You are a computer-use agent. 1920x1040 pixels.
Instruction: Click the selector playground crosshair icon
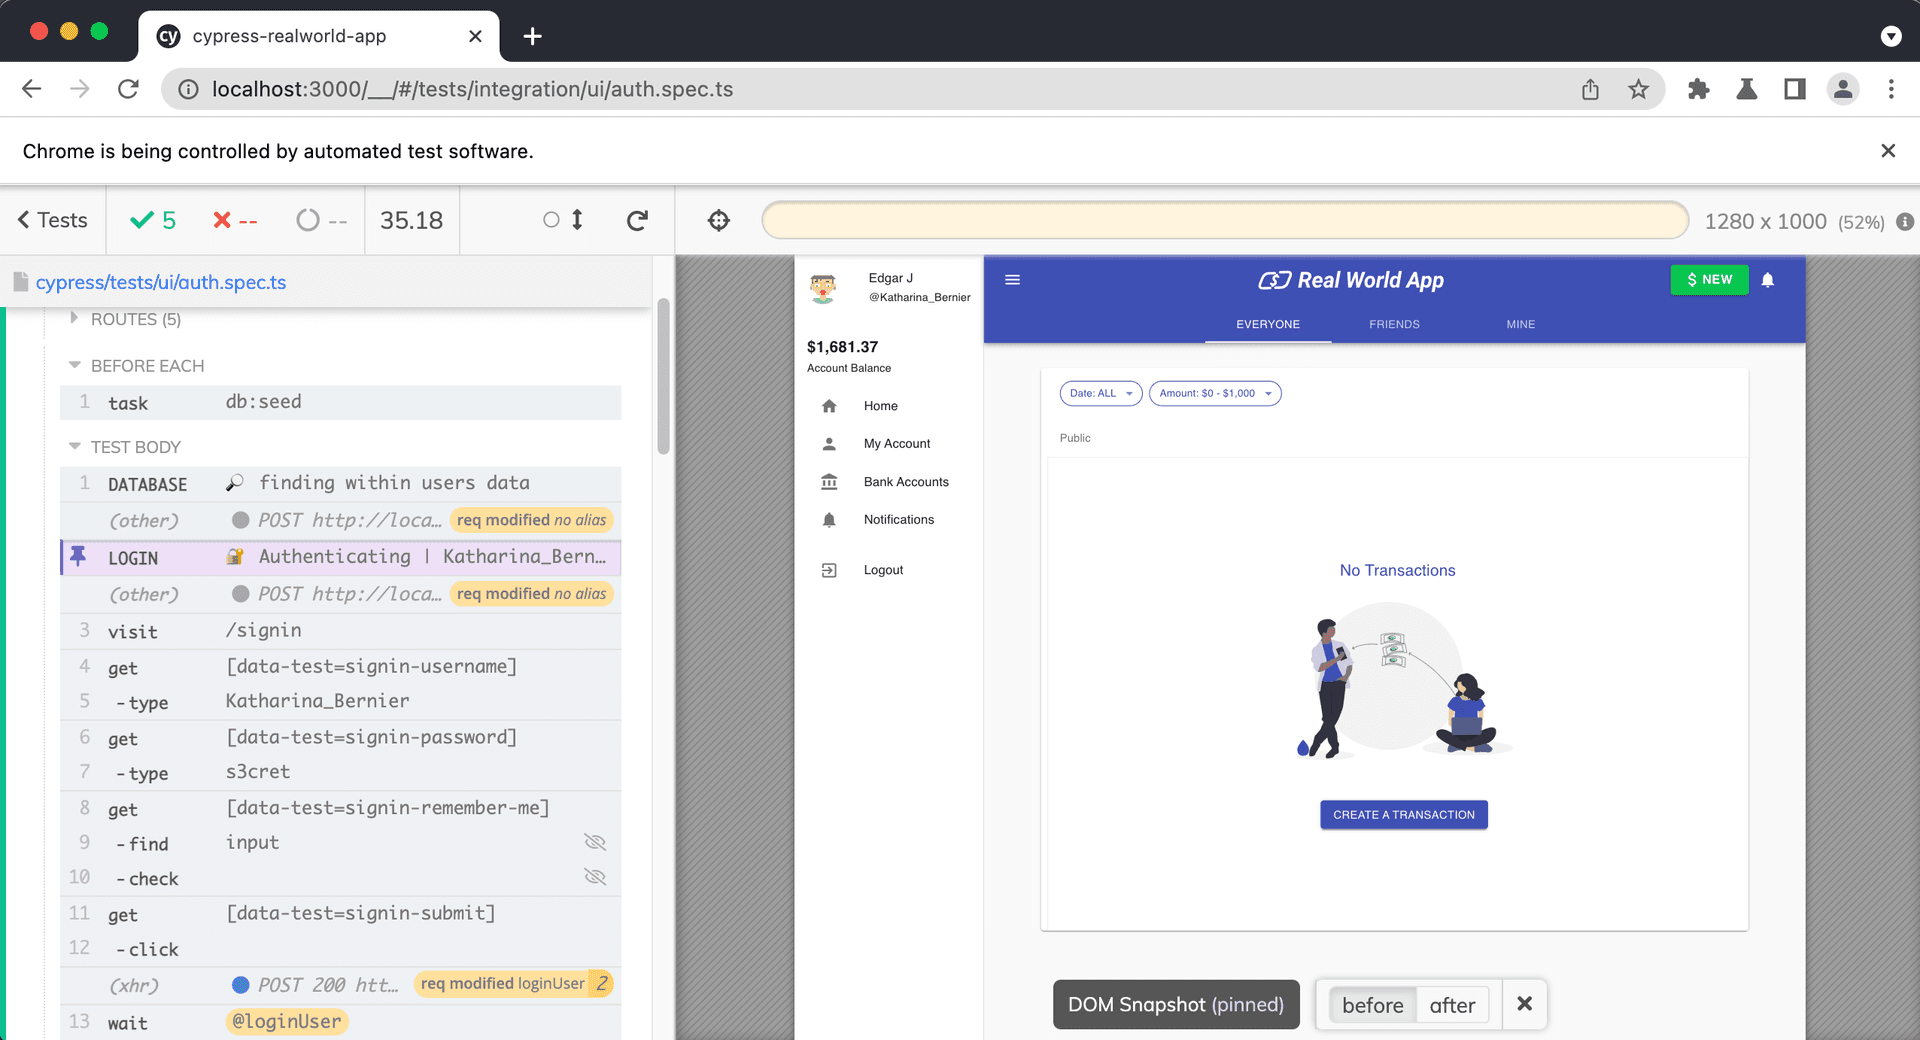719,220
